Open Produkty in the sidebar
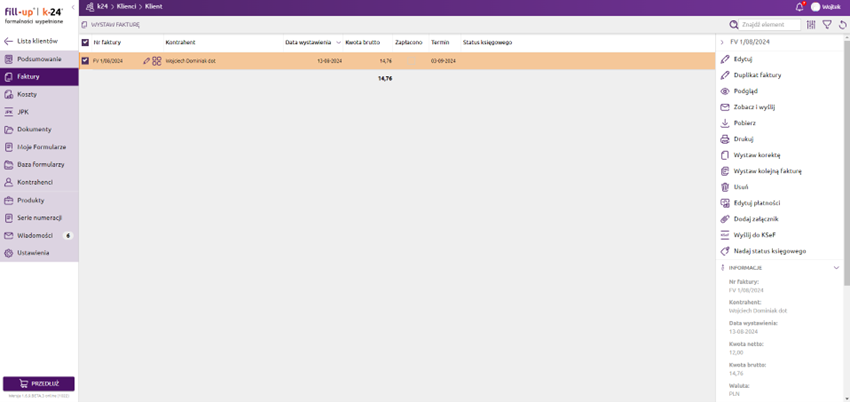This screenshot has height=402, width=850. click(x=39, y=200)
